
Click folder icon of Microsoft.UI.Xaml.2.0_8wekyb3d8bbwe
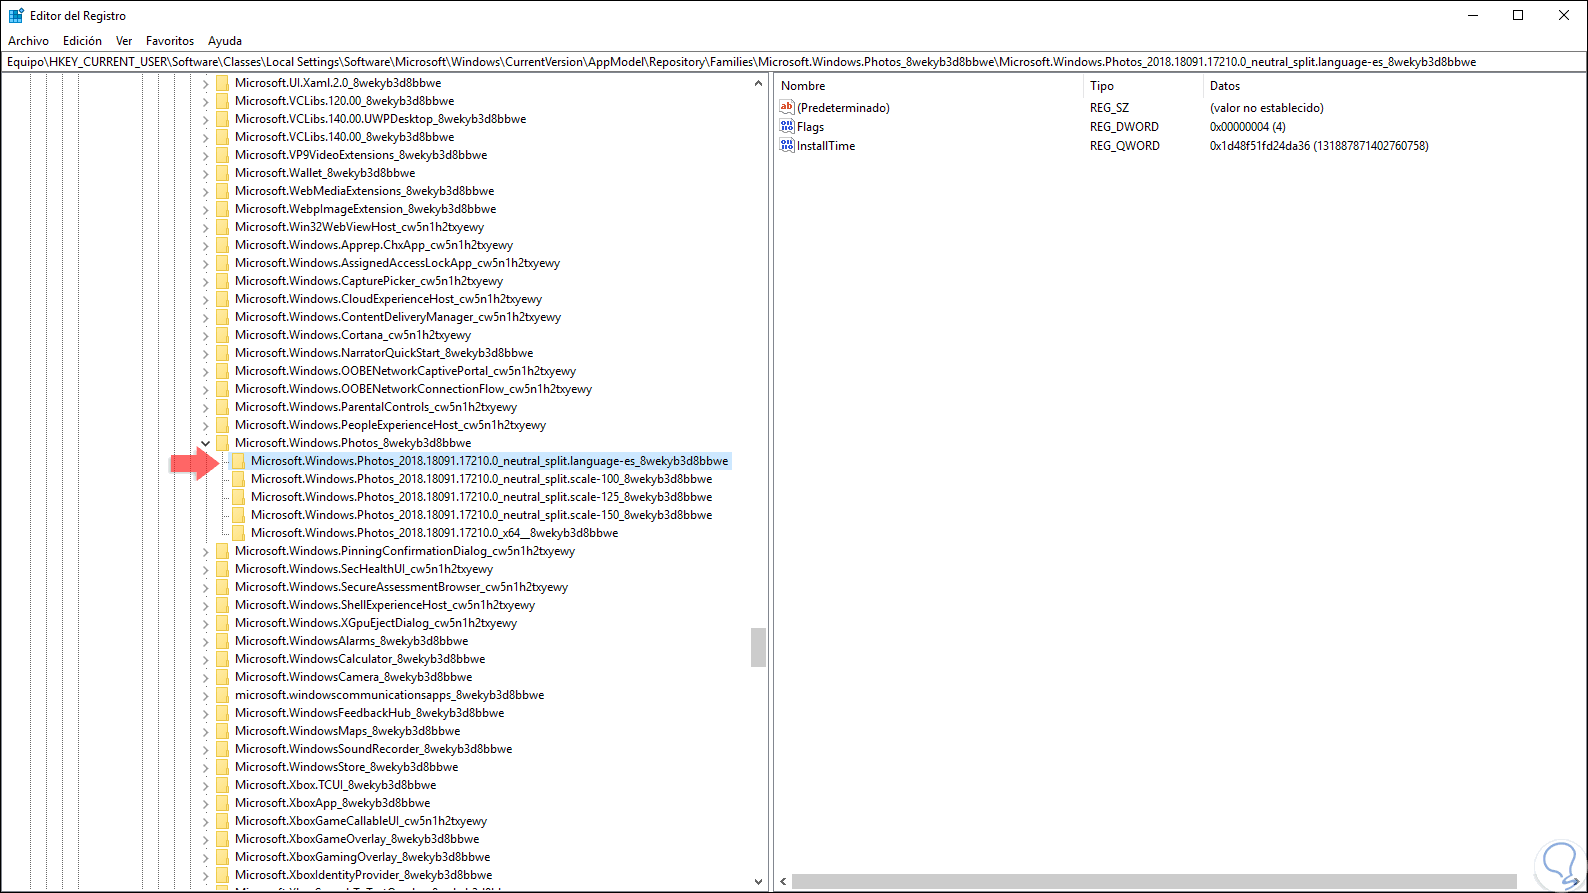(x=222, y=83)
